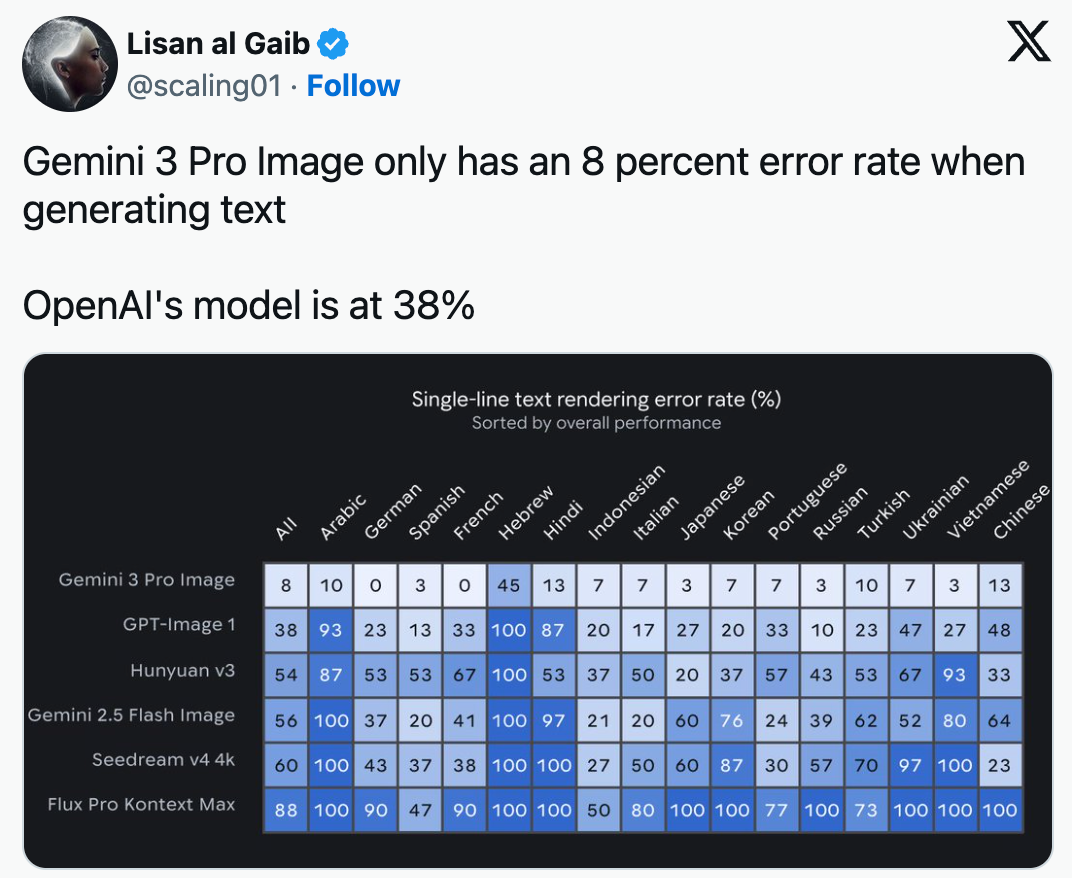
Task: Open Lisan al Gaib's profile avatar
Action: [x=65, y=62]
